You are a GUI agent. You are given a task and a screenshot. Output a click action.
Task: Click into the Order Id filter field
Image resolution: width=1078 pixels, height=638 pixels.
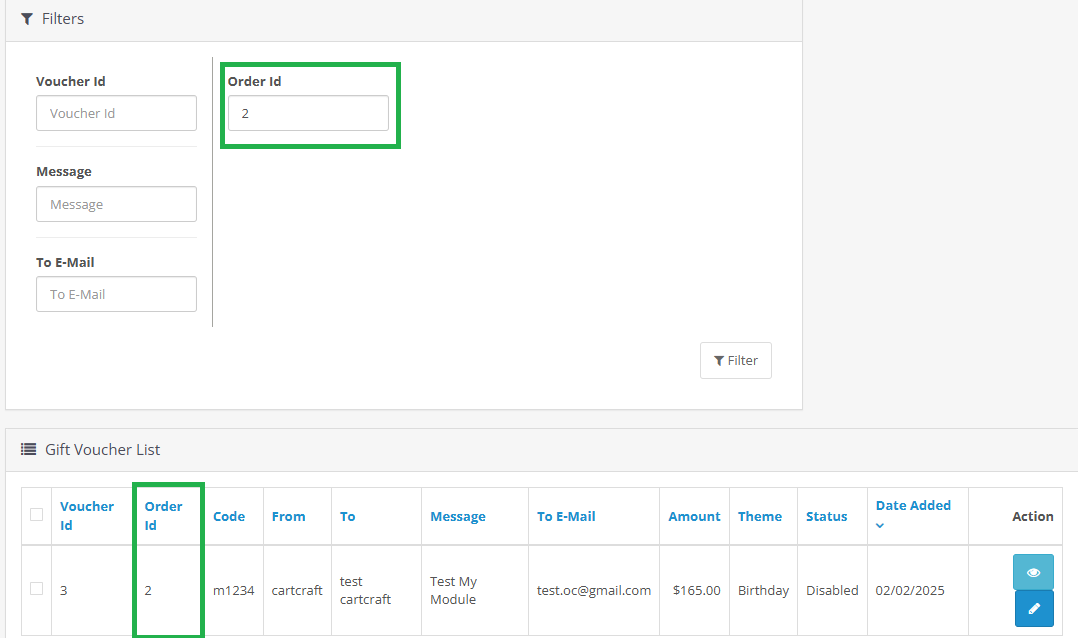tap(308, 113)
